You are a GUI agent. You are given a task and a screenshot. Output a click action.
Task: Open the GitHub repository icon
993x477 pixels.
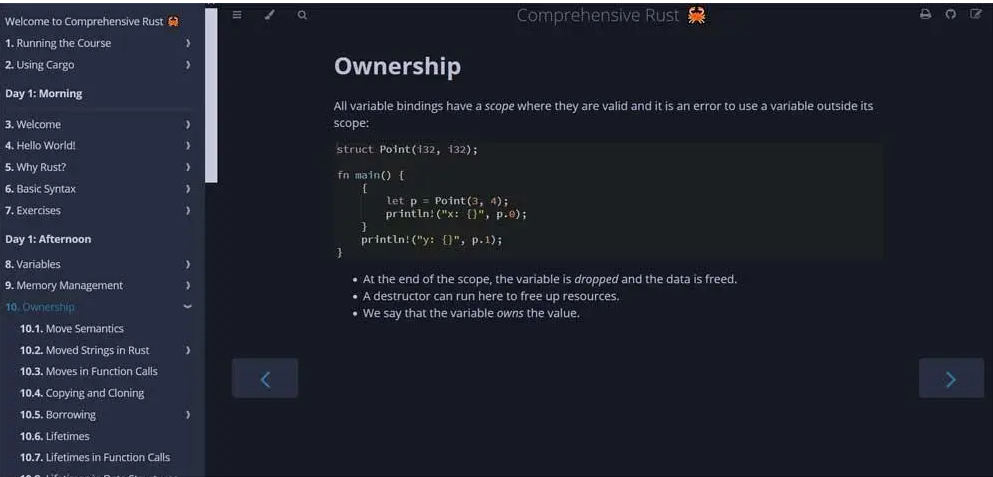(951, 15)
